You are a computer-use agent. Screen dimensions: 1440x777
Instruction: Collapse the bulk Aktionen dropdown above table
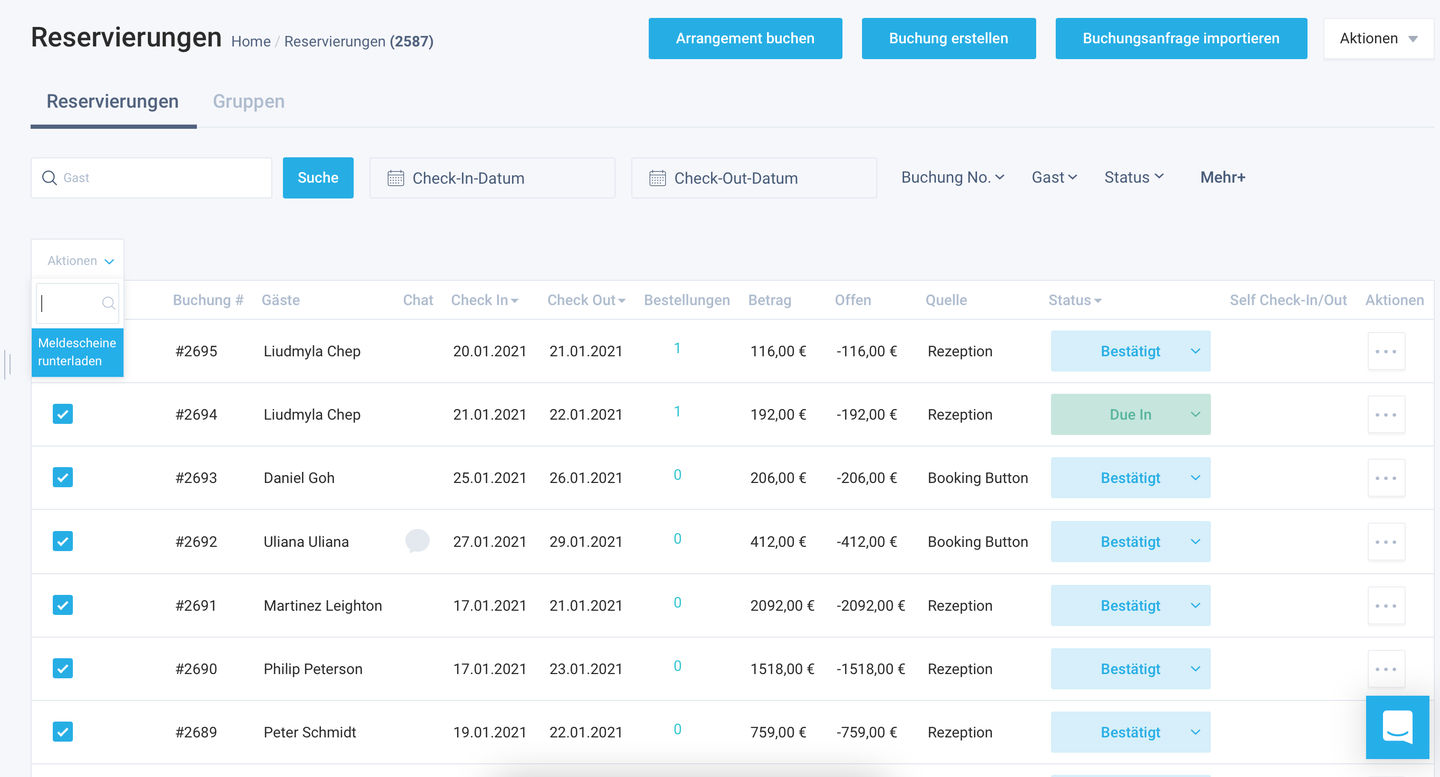pos(78,260)
